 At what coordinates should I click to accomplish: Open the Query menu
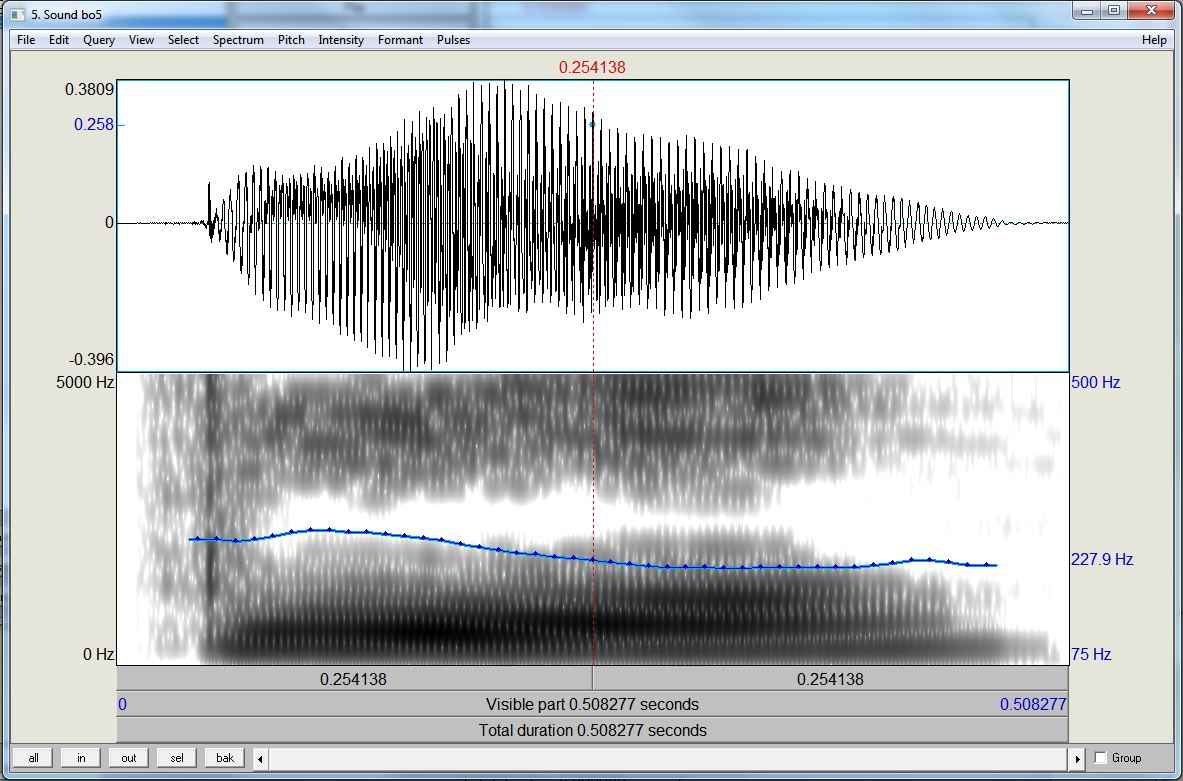coord(99,40)
